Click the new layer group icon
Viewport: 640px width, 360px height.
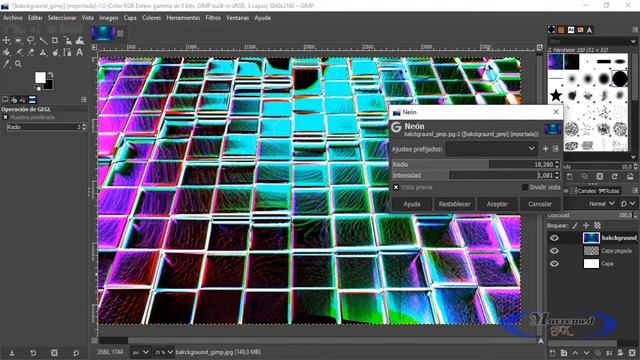coord(564,353)
